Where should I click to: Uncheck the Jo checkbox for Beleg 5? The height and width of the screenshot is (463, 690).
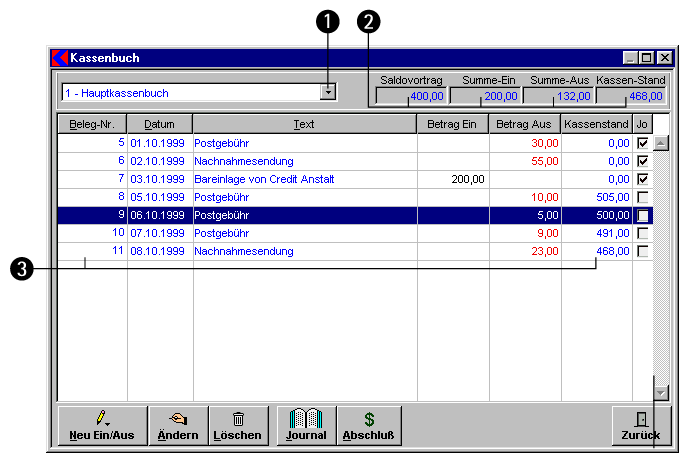tap(643, 143)
